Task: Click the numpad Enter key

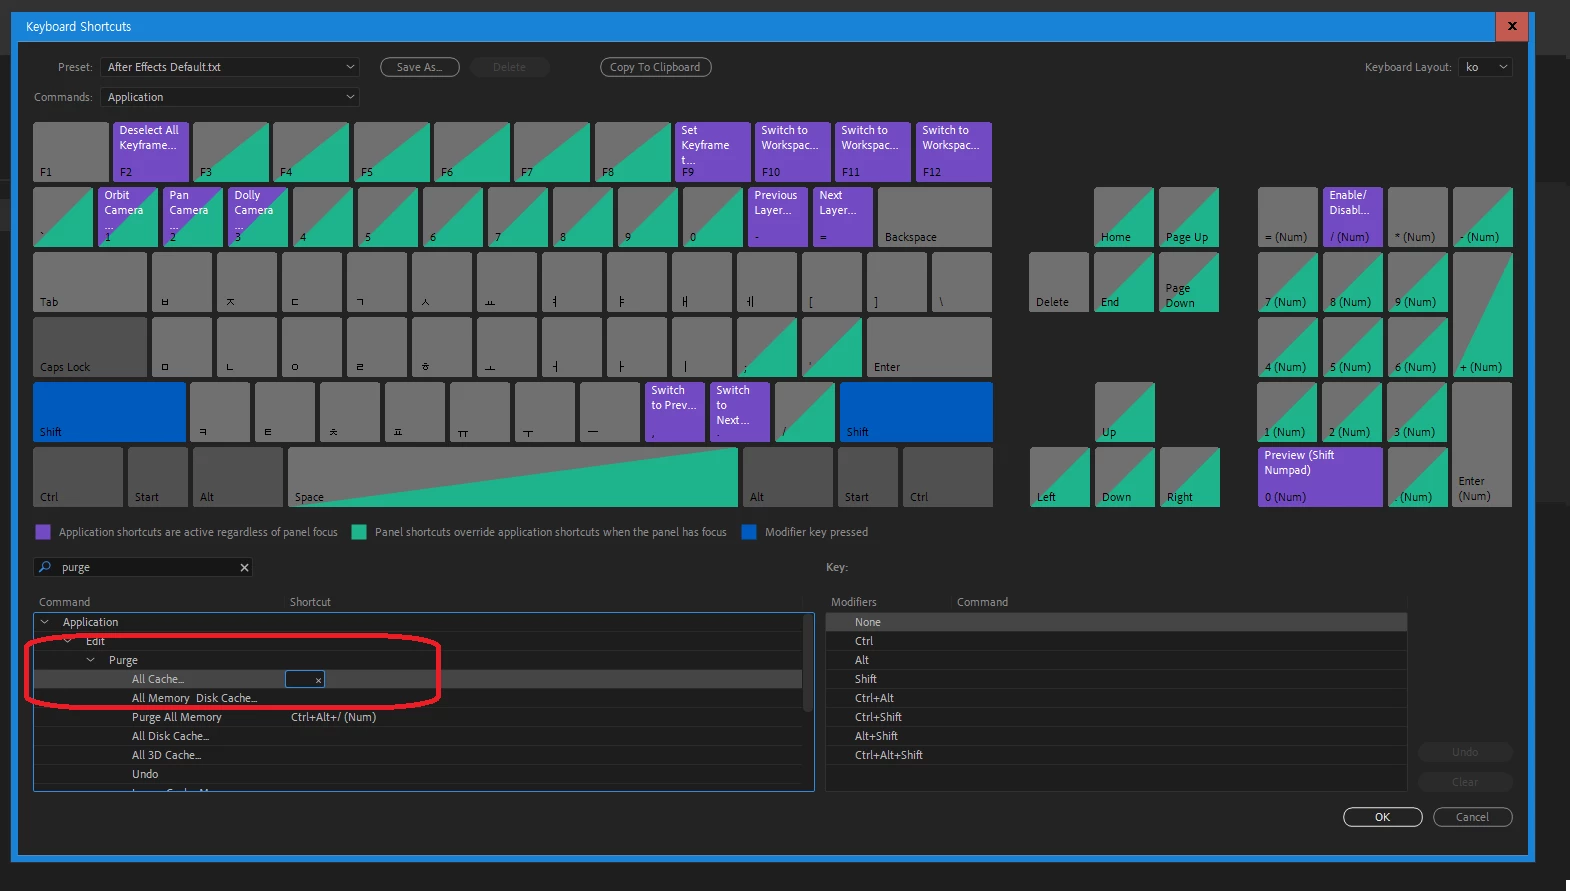Action: 1483,444
